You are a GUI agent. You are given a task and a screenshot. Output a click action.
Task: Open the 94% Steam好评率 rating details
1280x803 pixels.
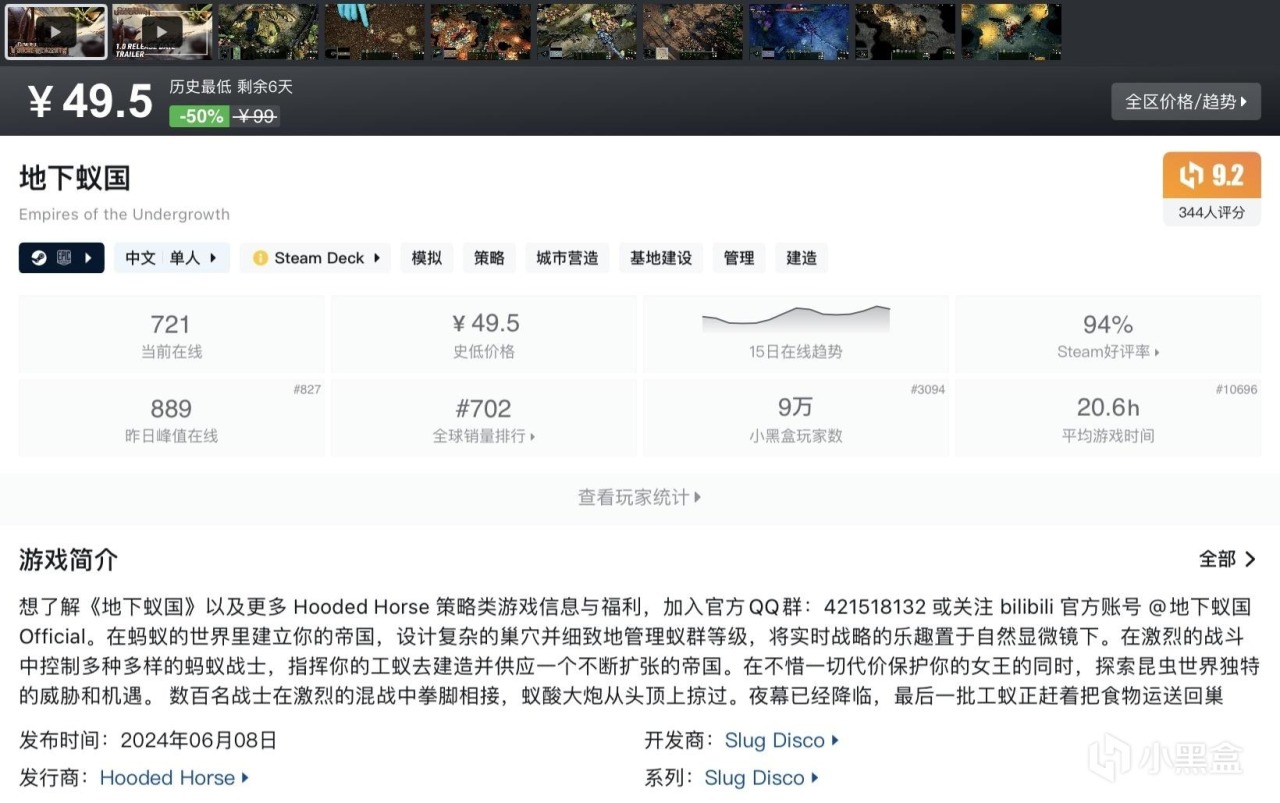(1108, 334)
